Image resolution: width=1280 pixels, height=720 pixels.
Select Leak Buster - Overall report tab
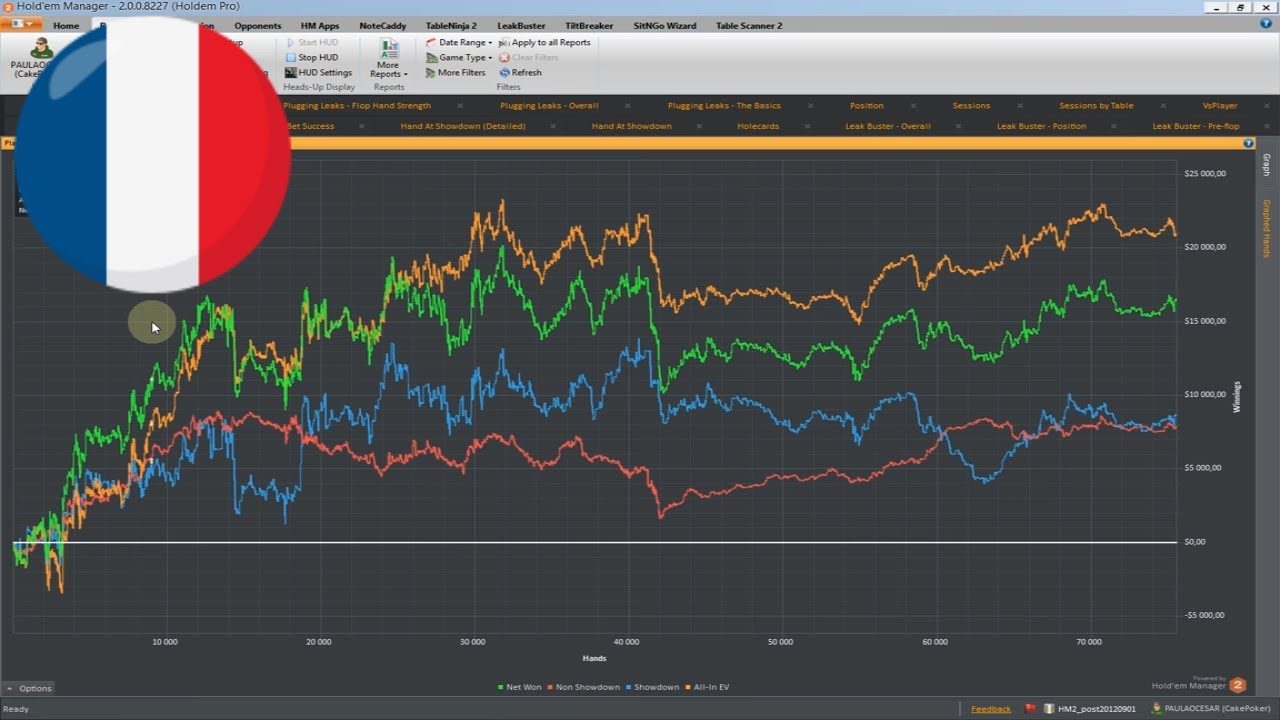coord(888,127)
